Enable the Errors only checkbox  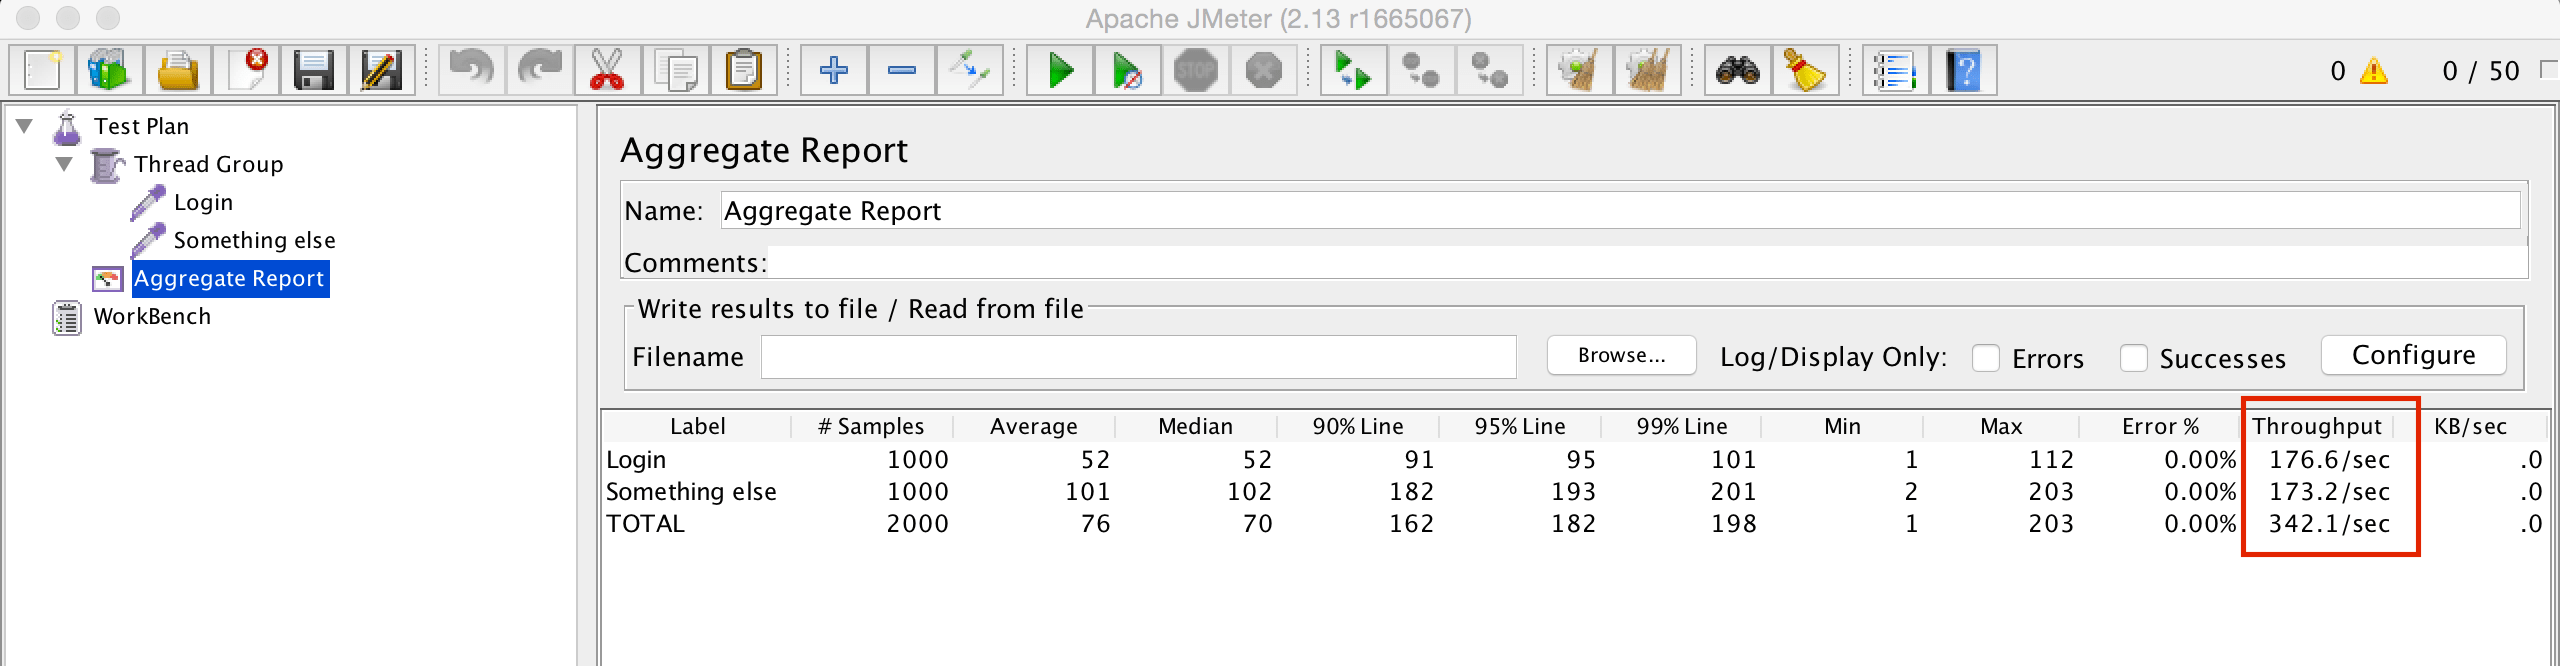click(1986, 358)
